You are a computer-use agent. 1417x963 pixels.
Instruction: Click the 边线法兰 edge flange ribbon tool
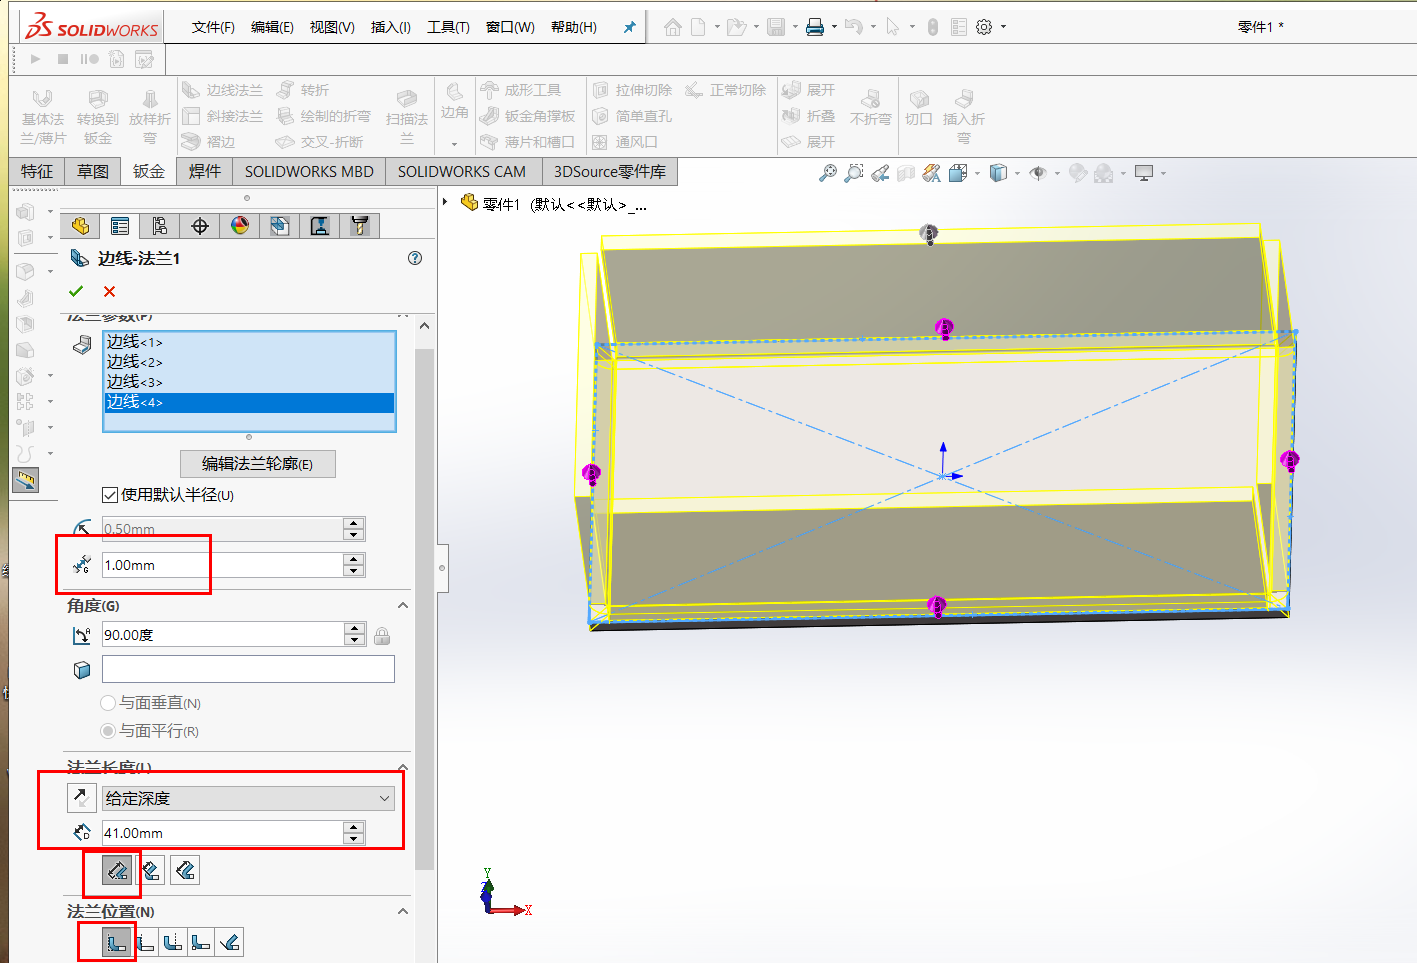tap(222, 90)
